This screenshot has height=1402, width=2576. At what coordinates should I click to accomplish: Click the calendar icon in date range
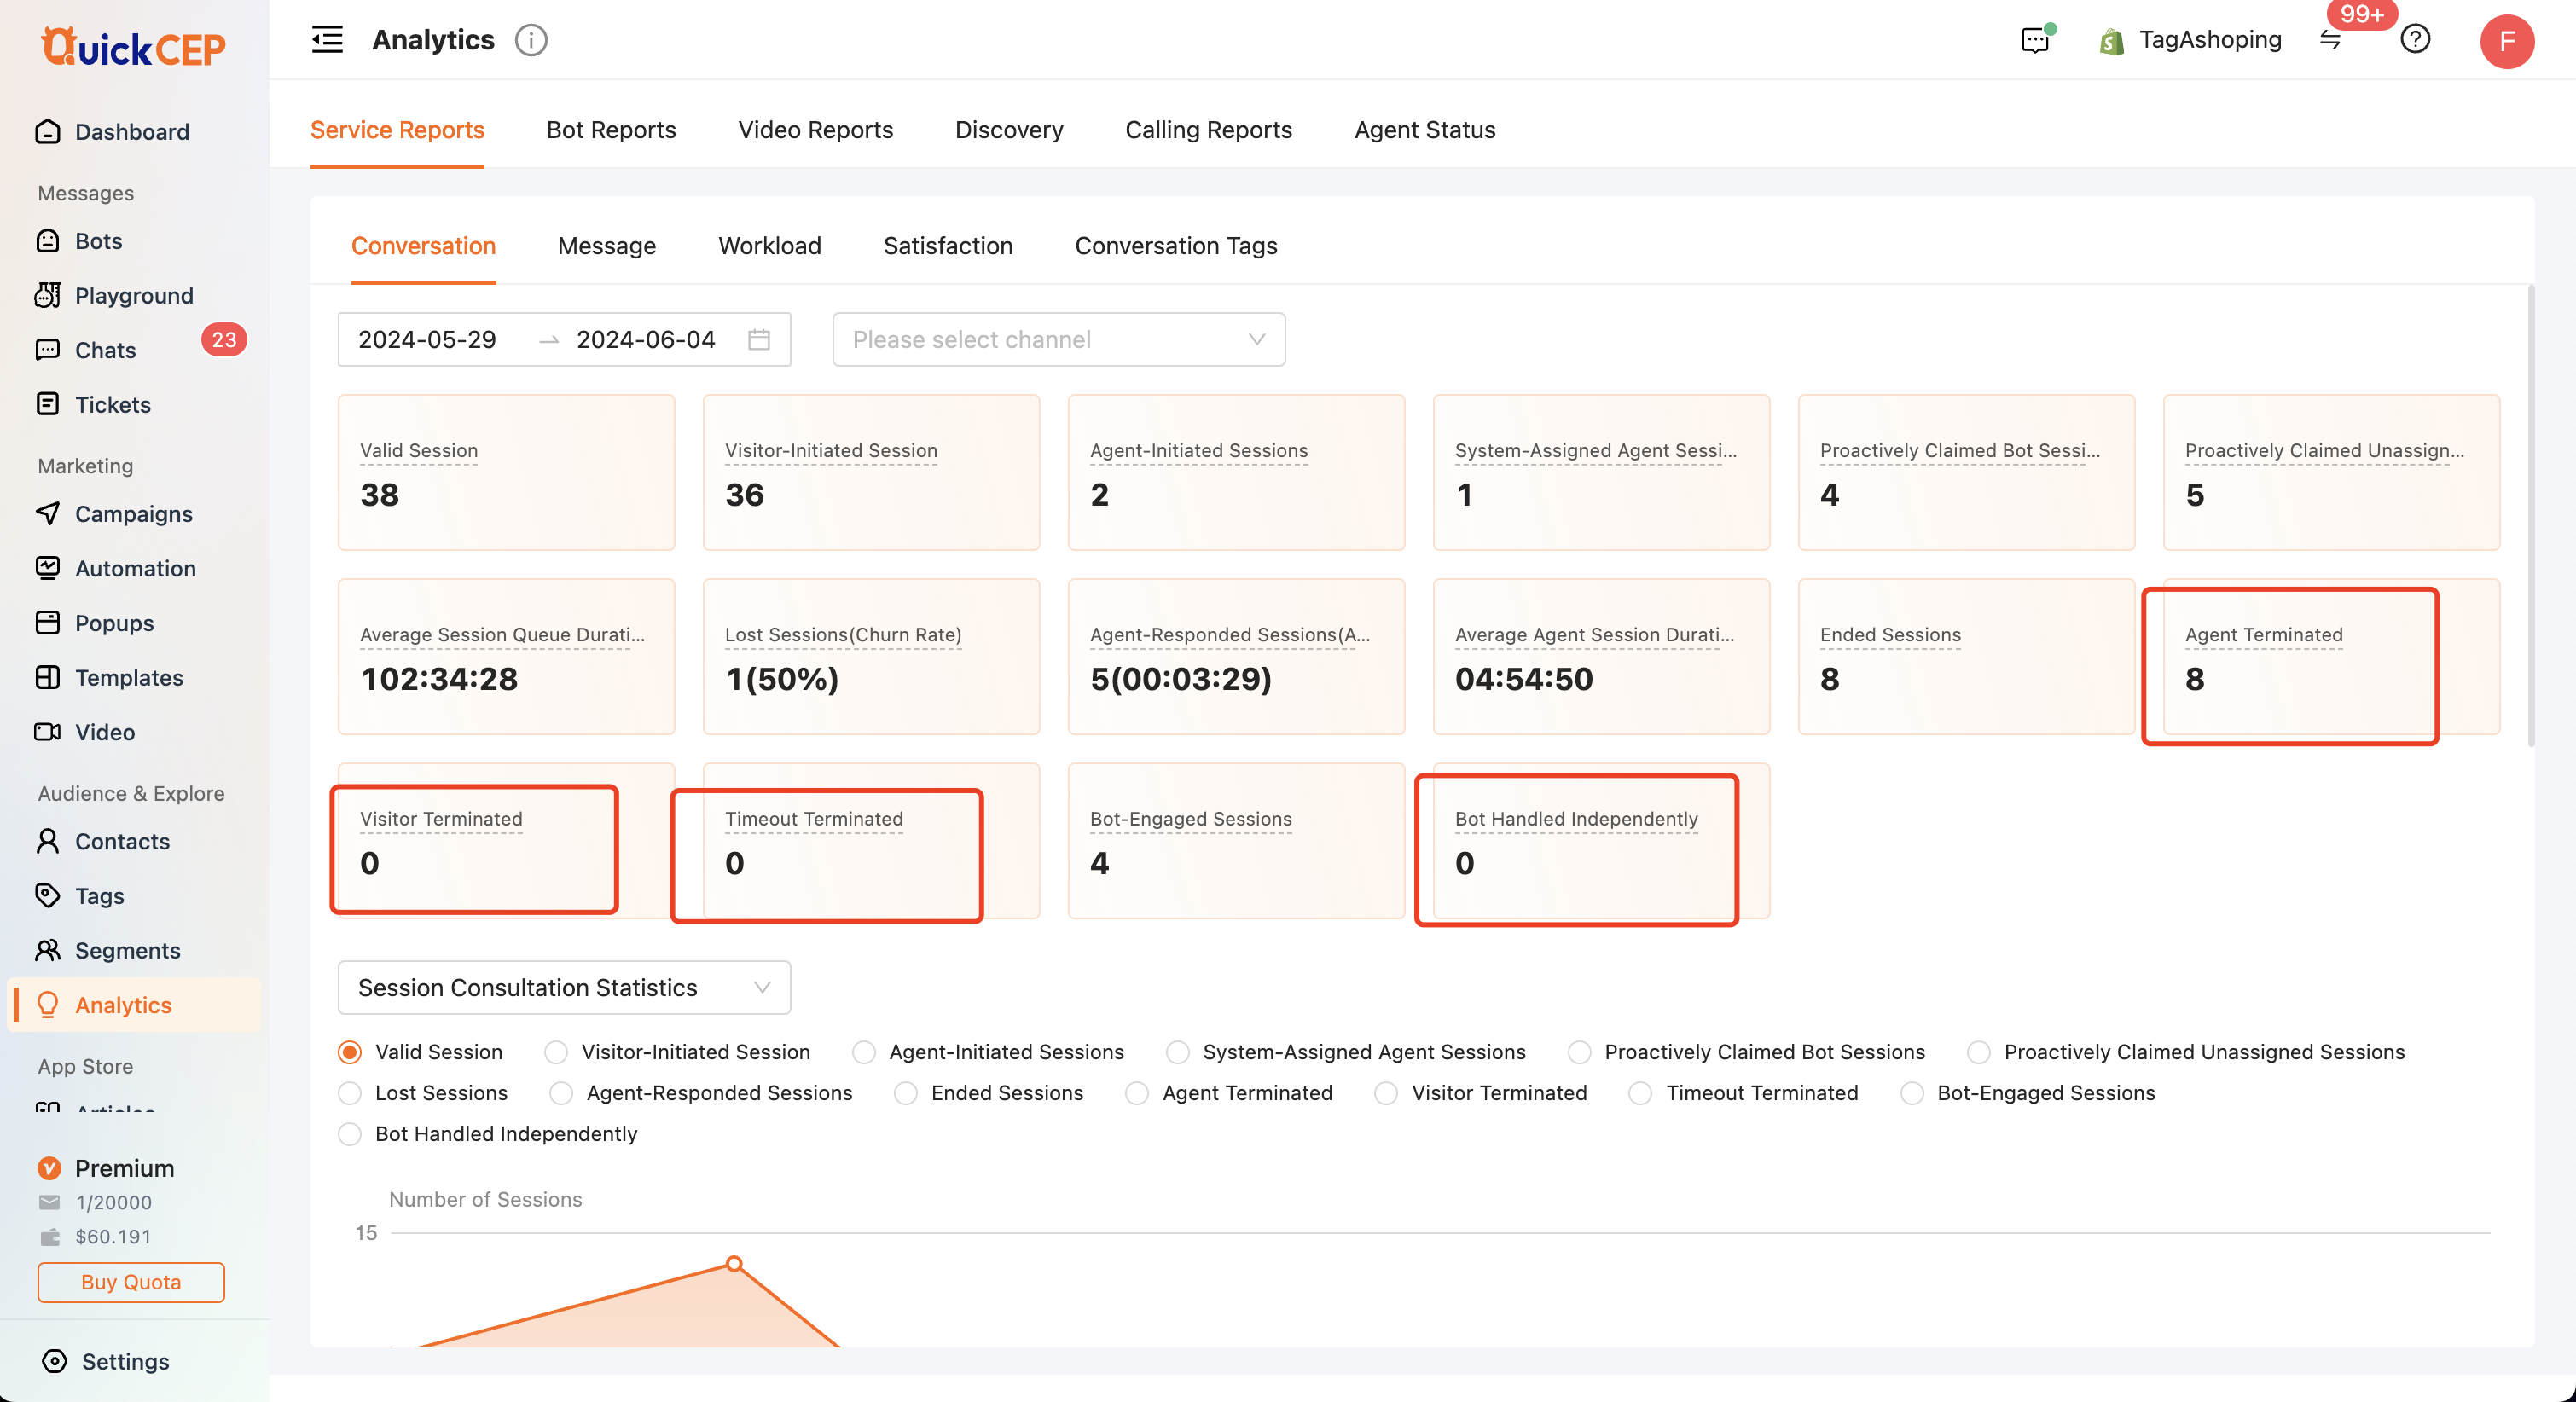tap(759, 339)
